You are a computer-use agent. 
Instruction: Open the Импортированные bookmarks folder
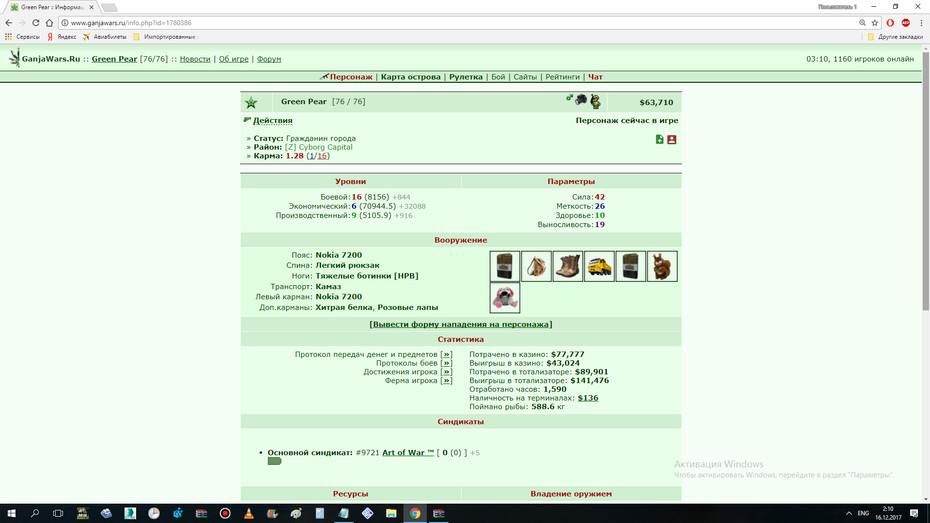(164, 37)
